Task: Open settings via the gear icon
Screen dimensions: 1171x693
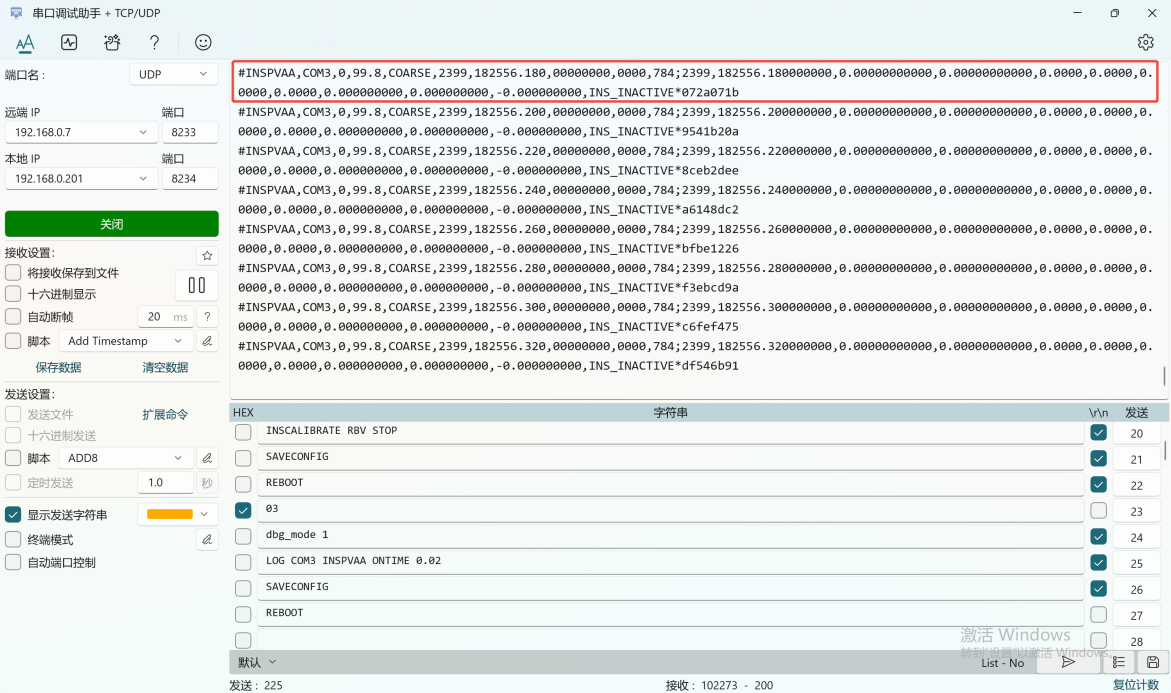Action: click(1146, 42)
